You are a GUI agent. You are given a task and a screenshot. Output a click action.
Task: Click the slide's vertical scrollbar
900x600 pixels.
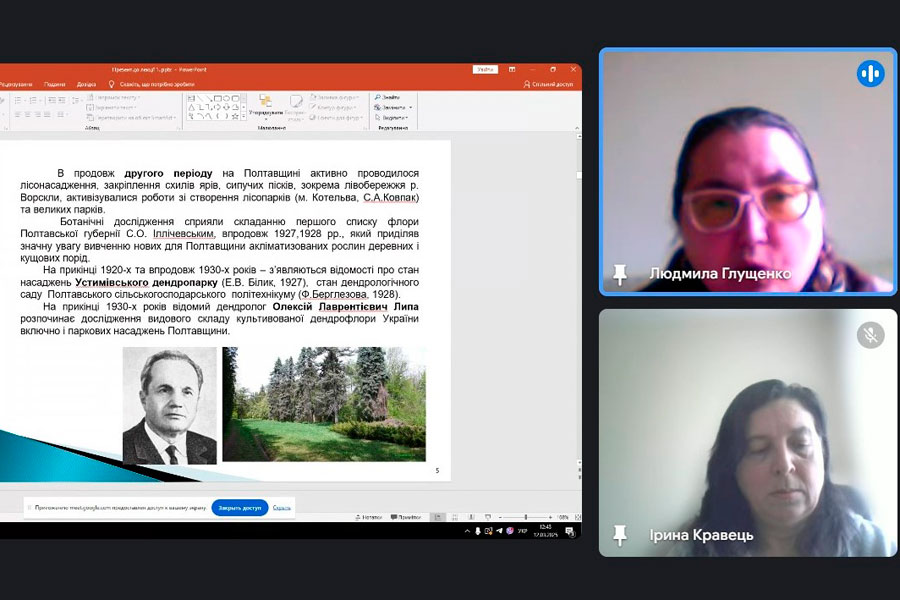click(579, 299)
